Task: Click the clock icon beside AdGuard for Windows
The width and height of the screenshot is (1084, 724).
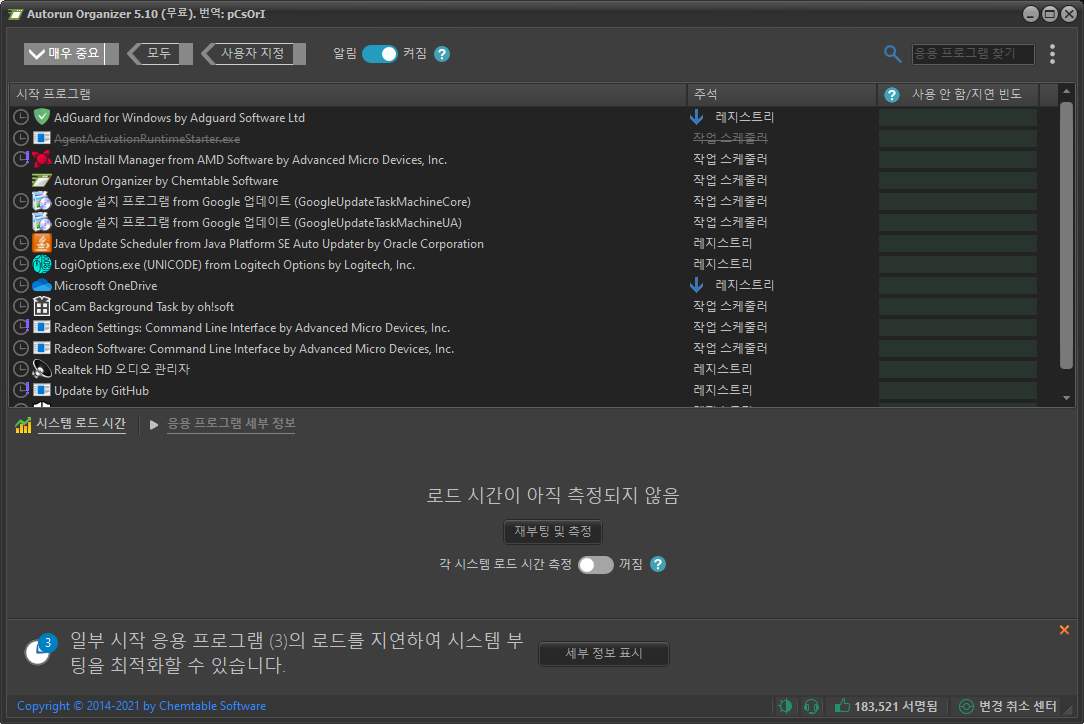Action: pyautogui.click(x=21, y=117)
